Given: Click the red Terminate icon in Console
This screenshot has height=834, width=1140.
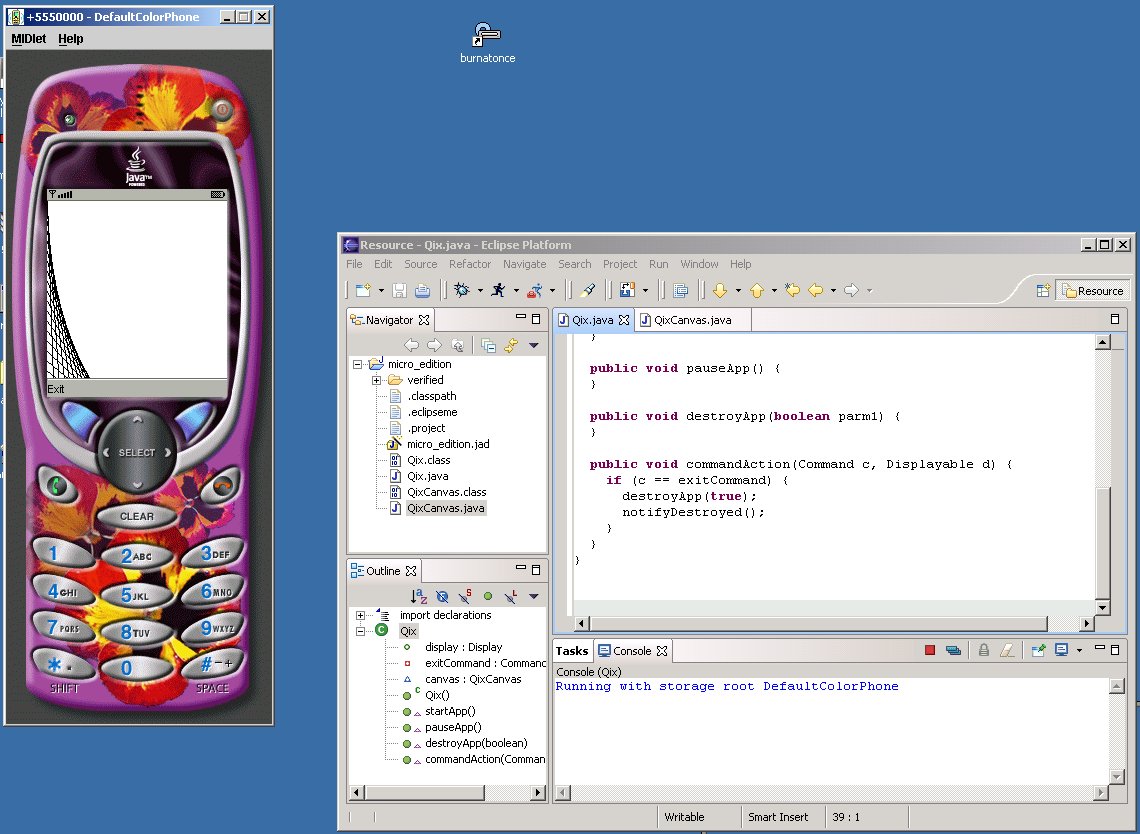Looking at the screenshot, I should (929, 650).
